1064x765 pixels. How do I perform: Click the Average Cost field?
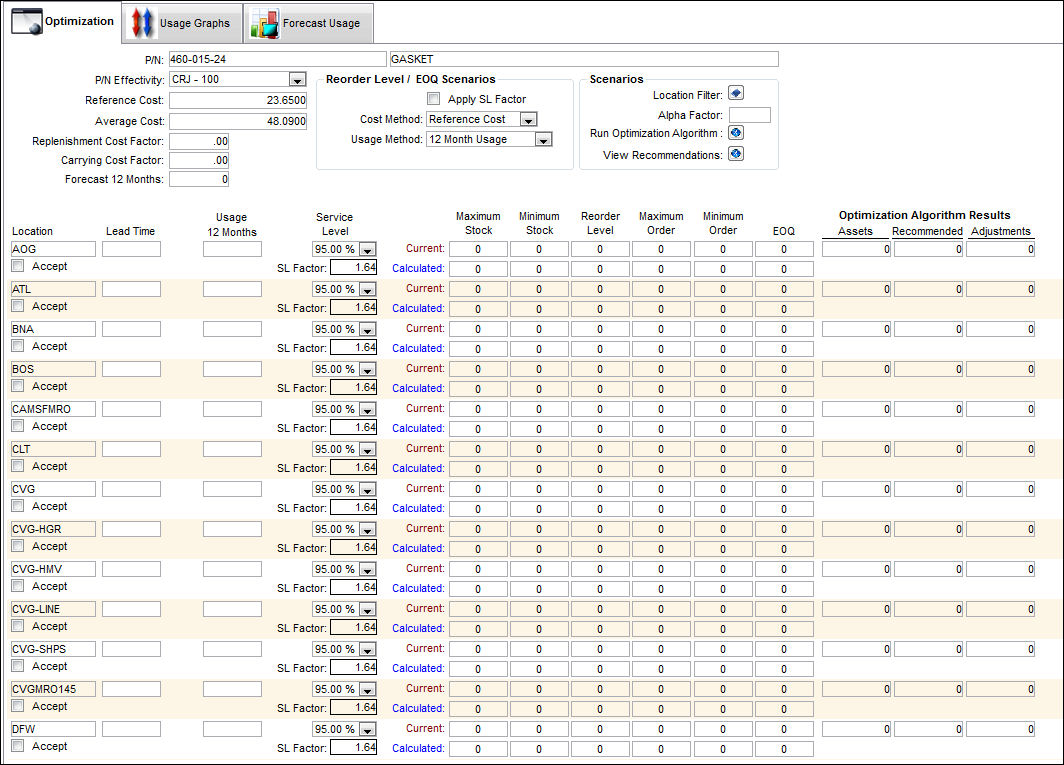click(238, 122)
